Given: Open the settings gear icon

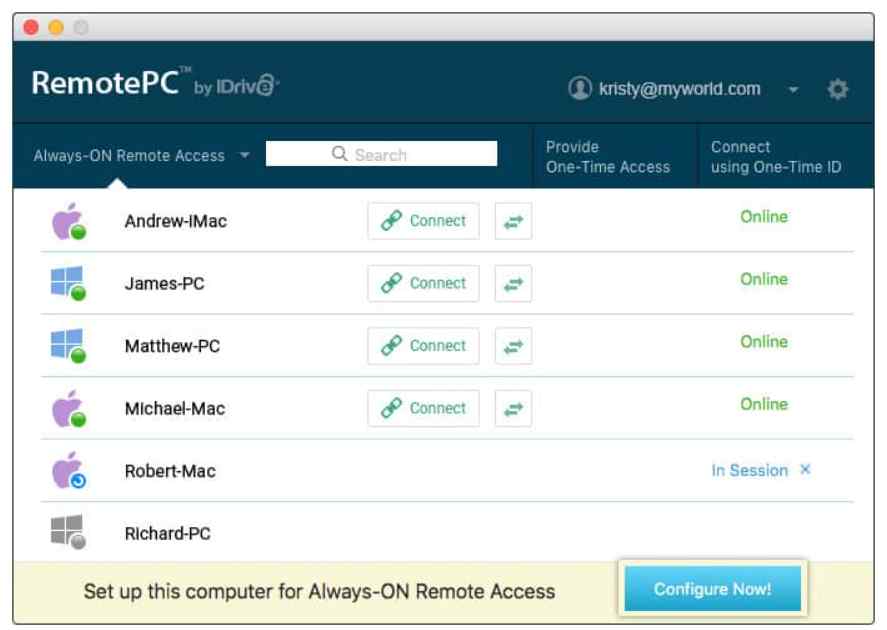Looking at the screenshot, I should 837,89.
